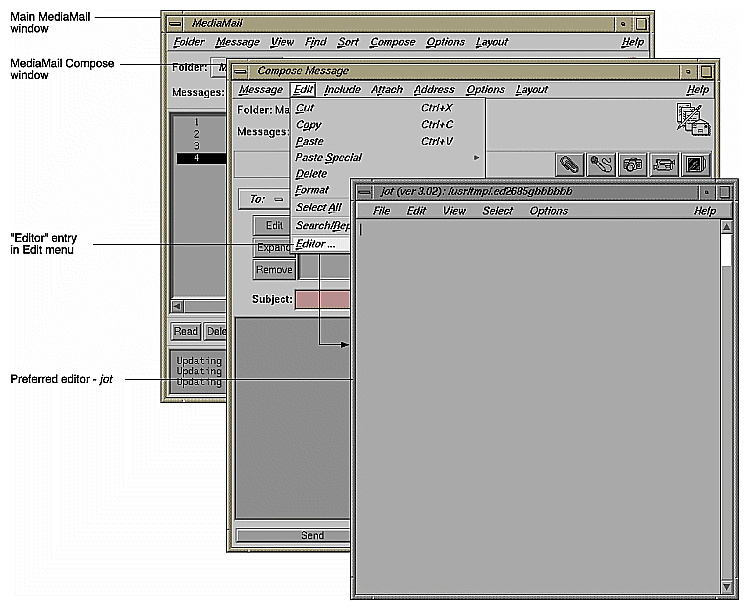
Task: Click the Compose Message logo icon with pencil and mailbox
Action: [693, 119]
